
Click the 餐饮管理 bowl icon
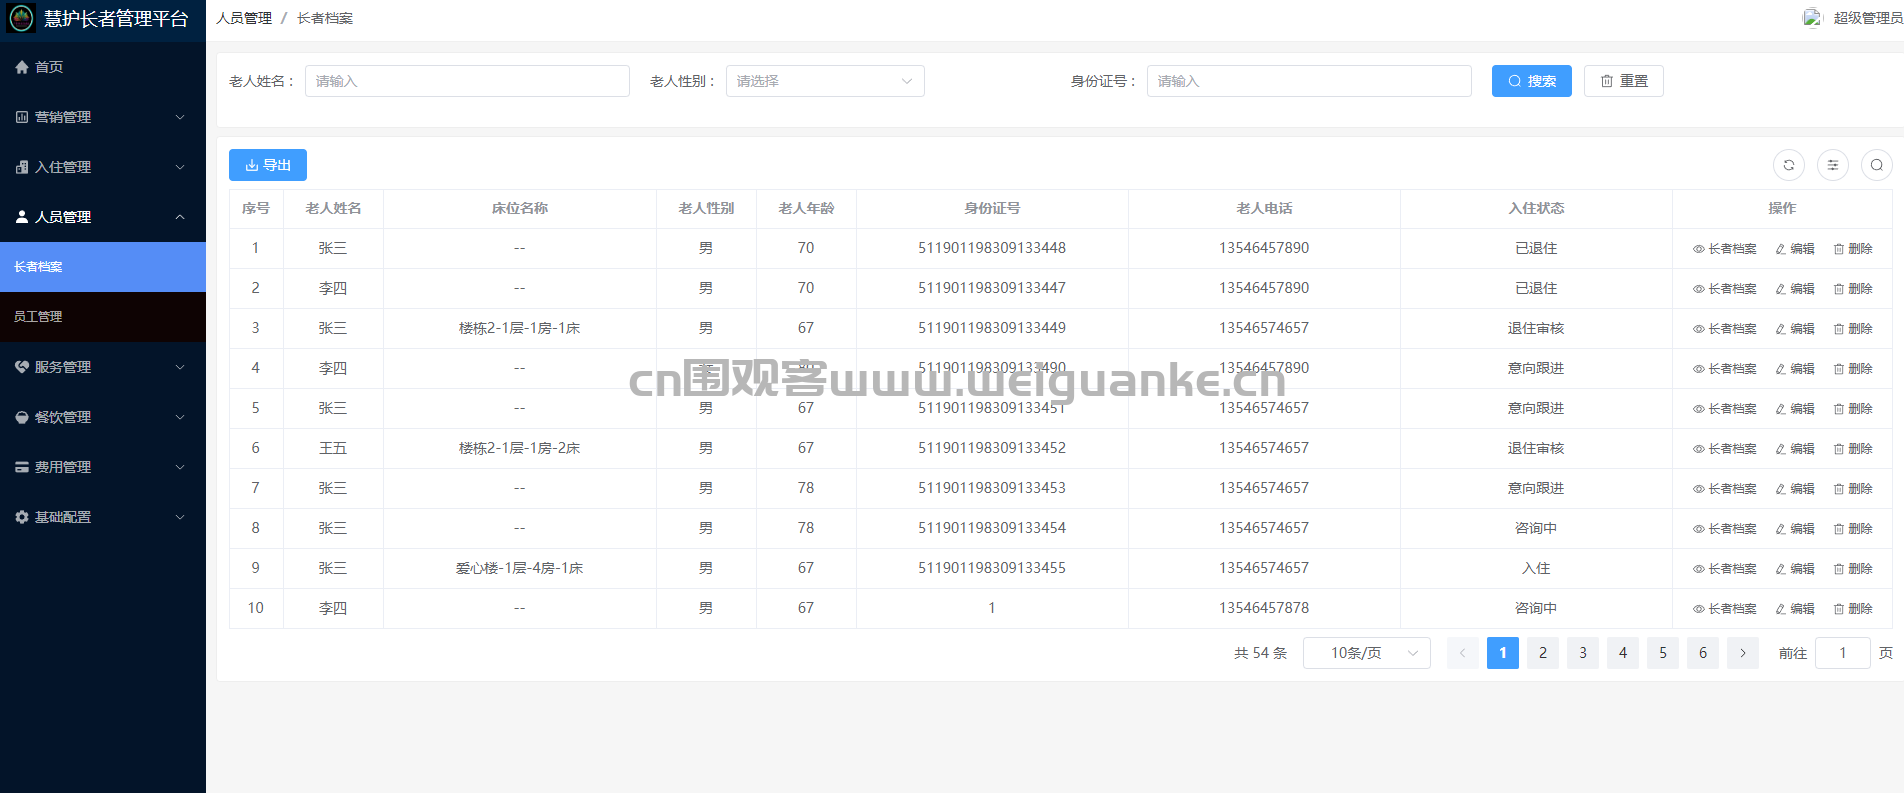[x=22, y=417]
